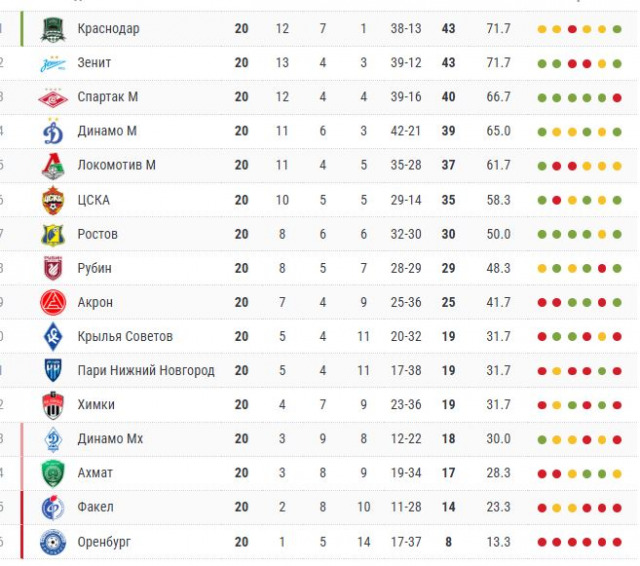
Task: Click the Рубин club crest
Action: point(53,268)
